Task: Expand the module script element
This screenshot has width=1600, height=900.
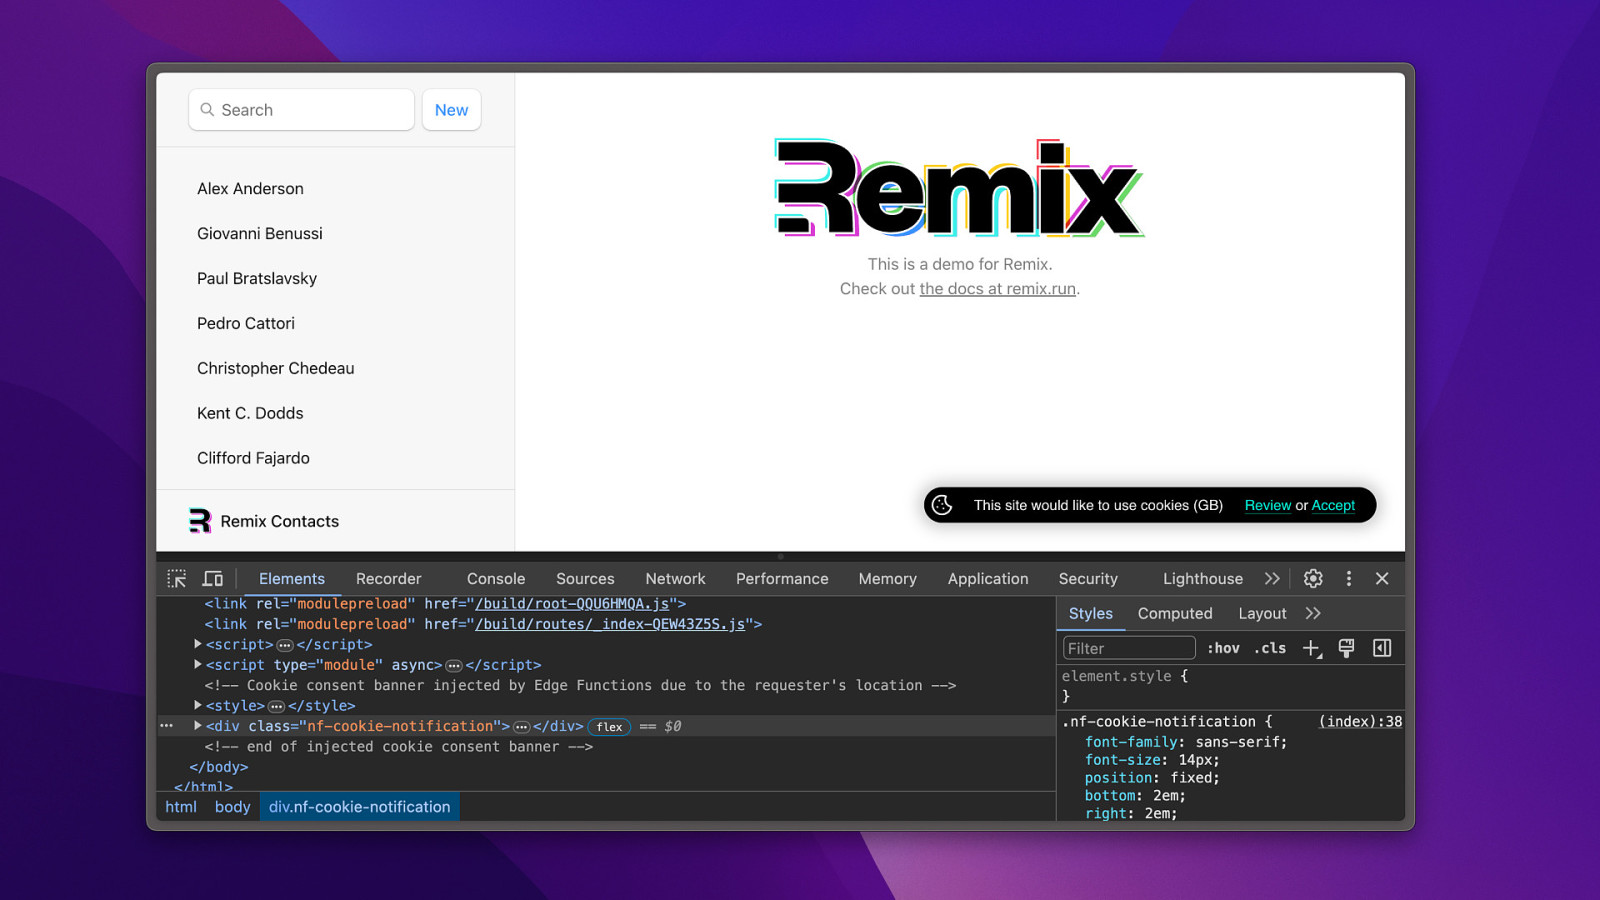Action: pos(198,664)
